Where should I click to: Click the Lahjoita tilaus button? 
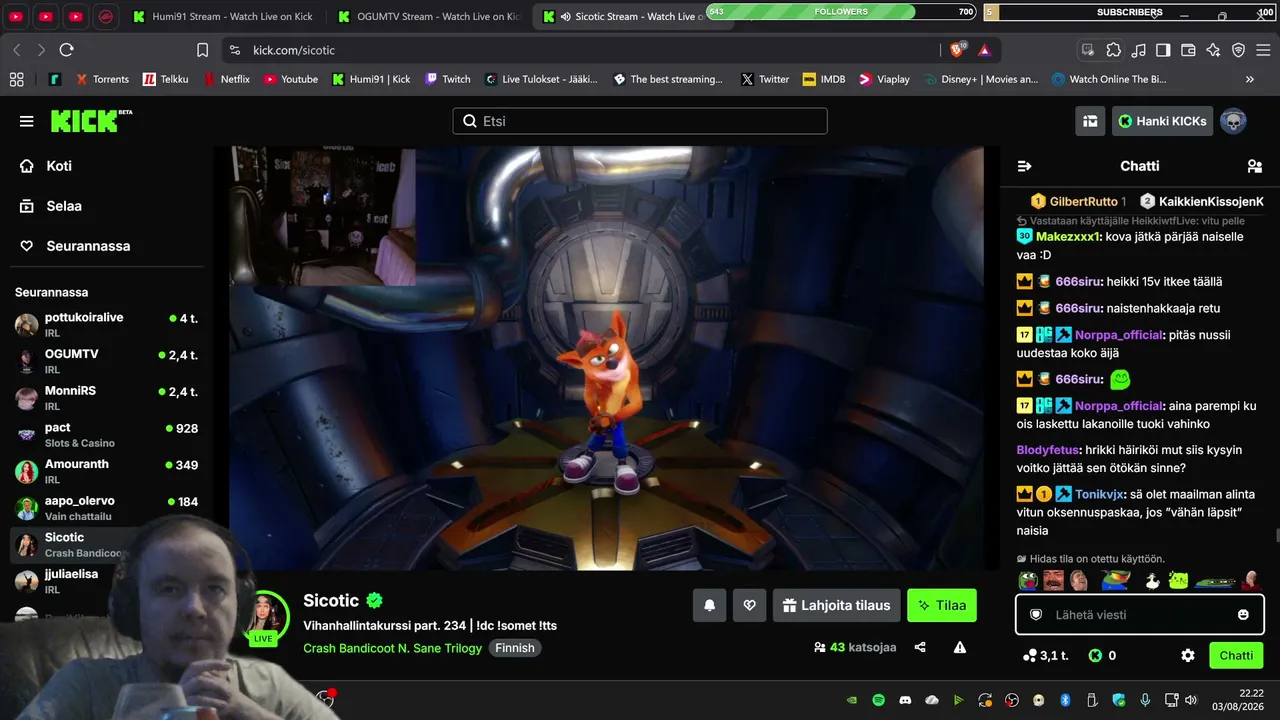836,605
